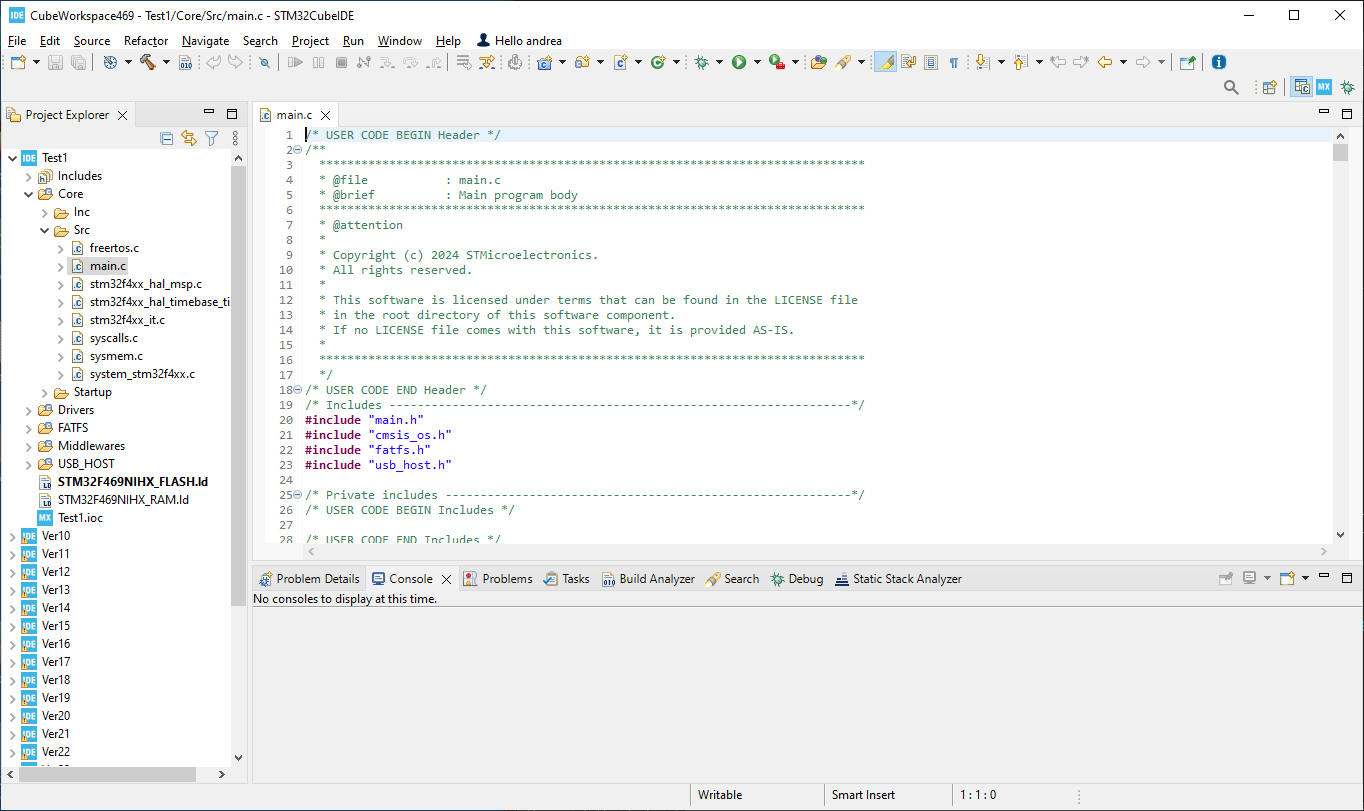This screenshot has height=811, width=1364.
Task: Switch to the Problems tab
Action: coord(498,579)
